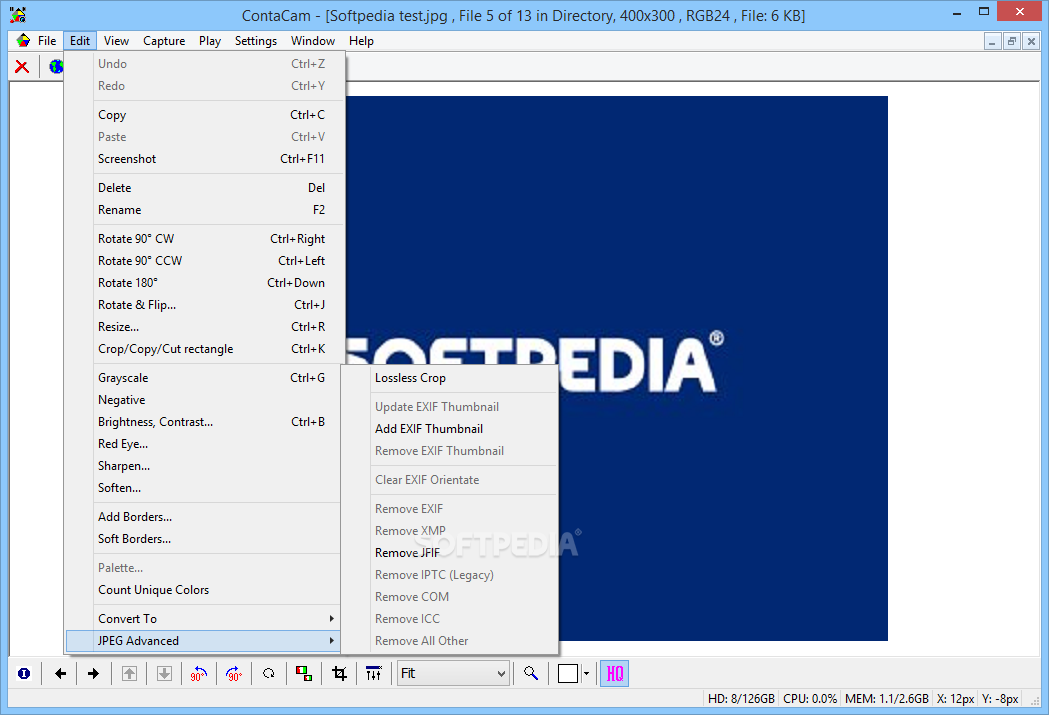Select the crop tool icon
1049x715 pixels.
pos(339,674)
